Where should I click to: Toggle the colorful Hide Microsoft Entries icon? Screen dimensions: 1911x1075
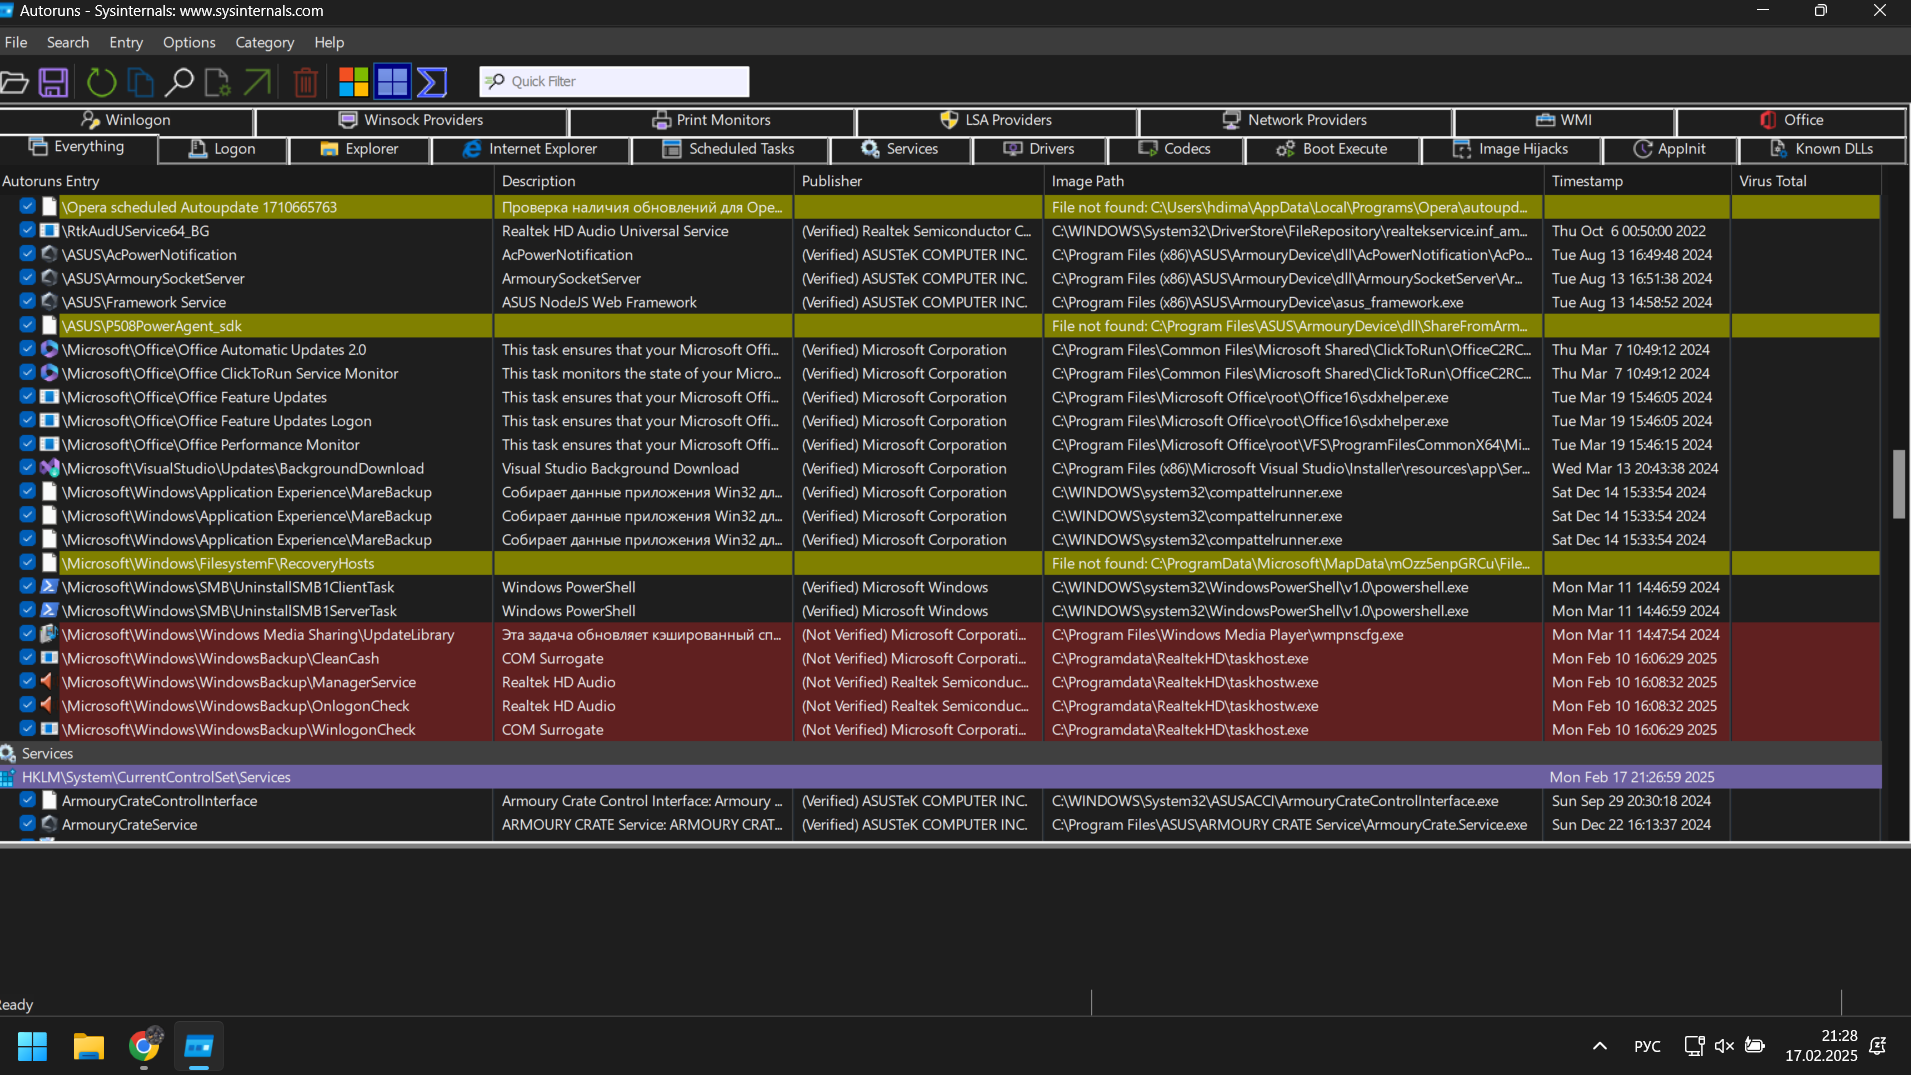pos(353,82)
